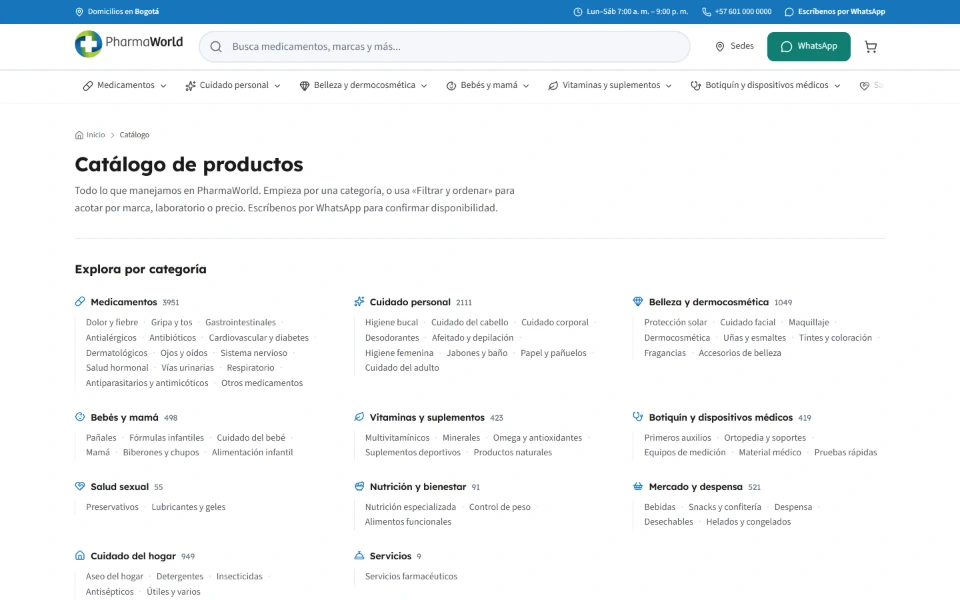Viewport: 960px width, 600px height.
Task: Click the house icon beside Cuidado del hogar
Action: pos(80,555)
